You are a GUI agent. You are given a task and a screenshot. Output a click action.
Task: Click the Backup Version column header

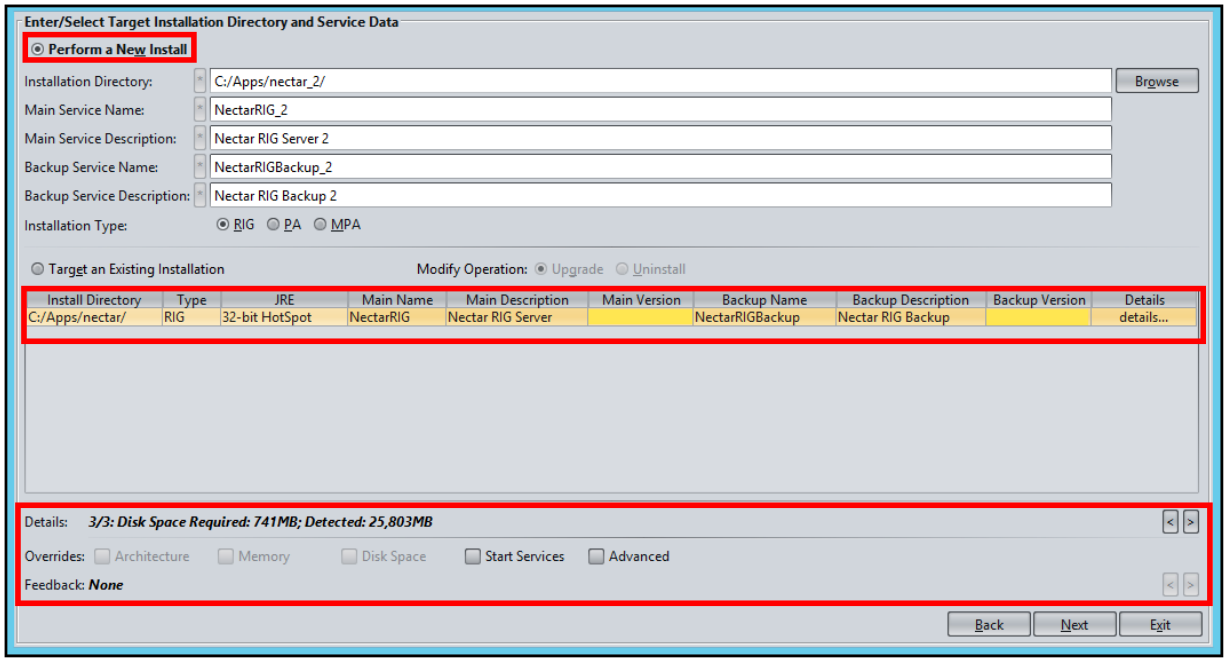tap(1039, 300)
